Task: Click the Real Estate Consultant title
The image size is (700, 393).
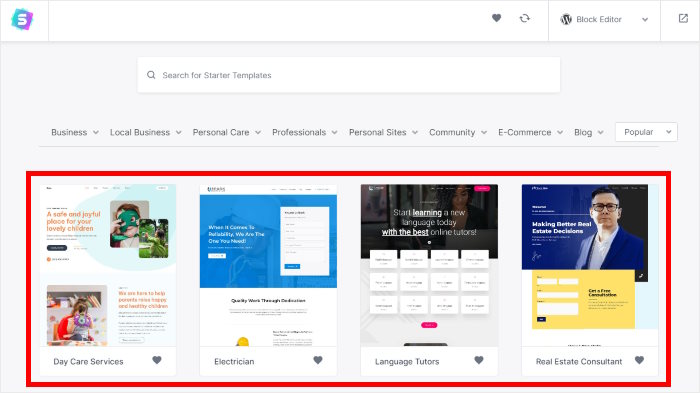Action: 579,361
